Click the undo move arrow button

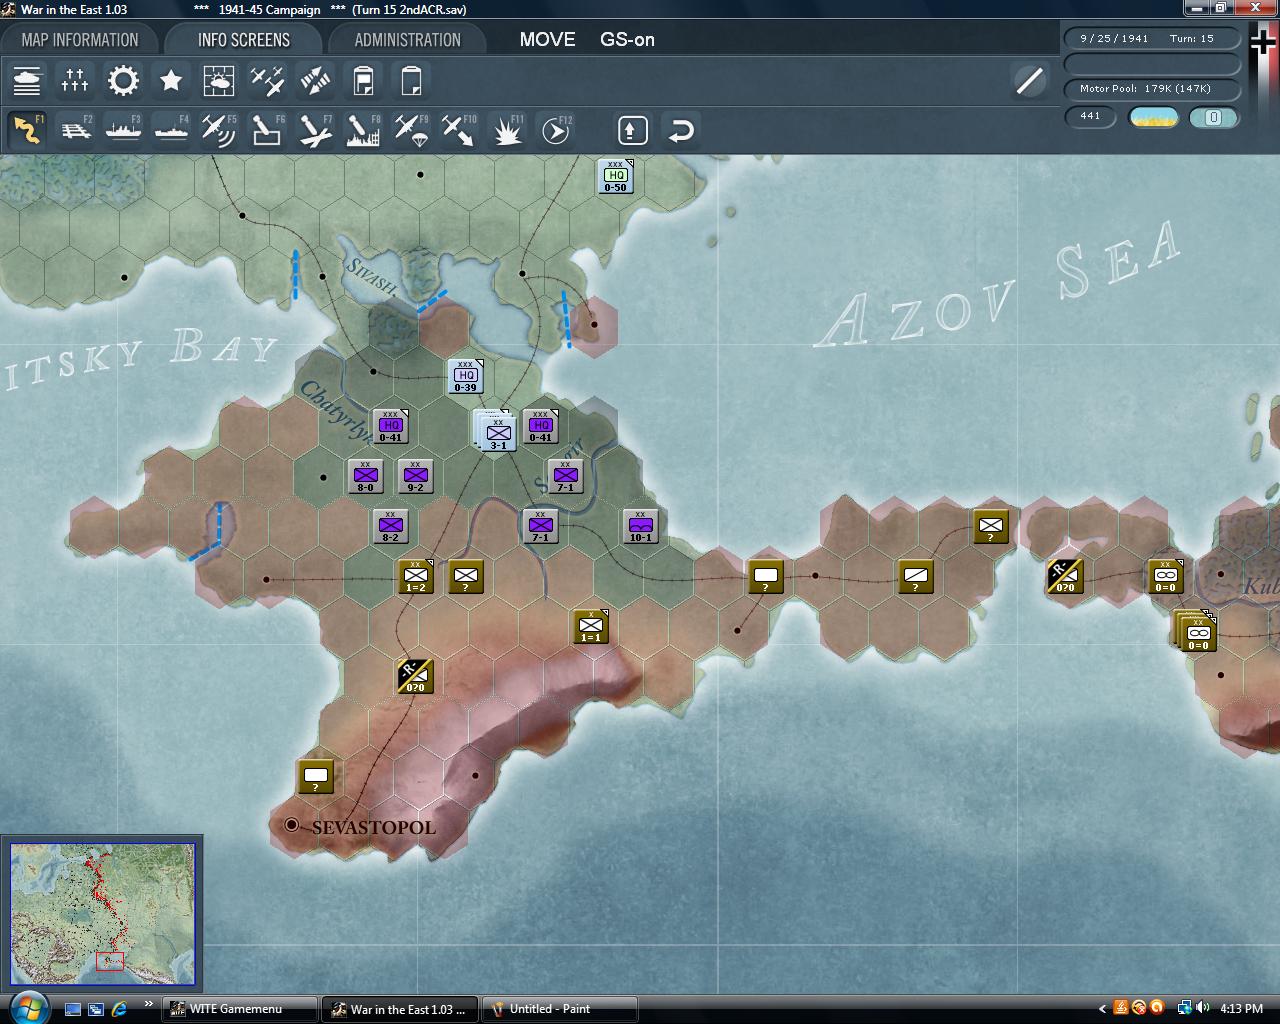point(681,130)
